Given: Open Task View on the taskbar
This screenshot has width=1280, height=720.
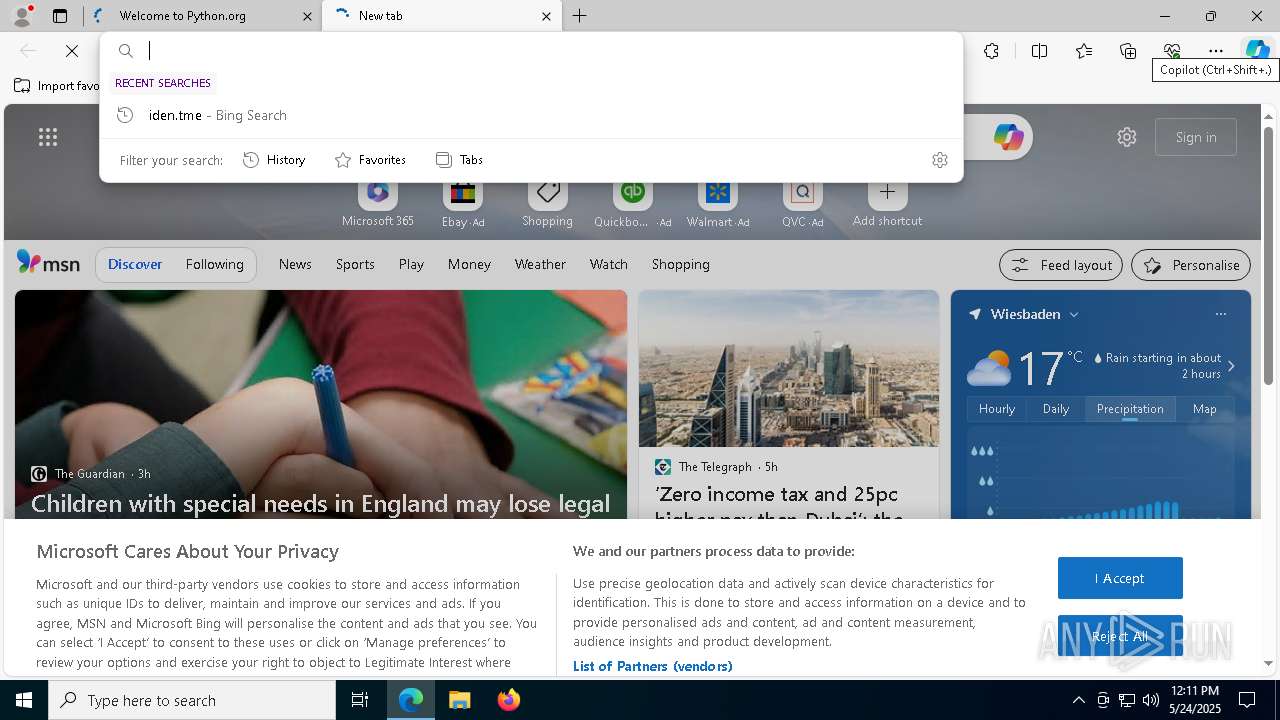Looking at the screenshot, I should [360, 700].
